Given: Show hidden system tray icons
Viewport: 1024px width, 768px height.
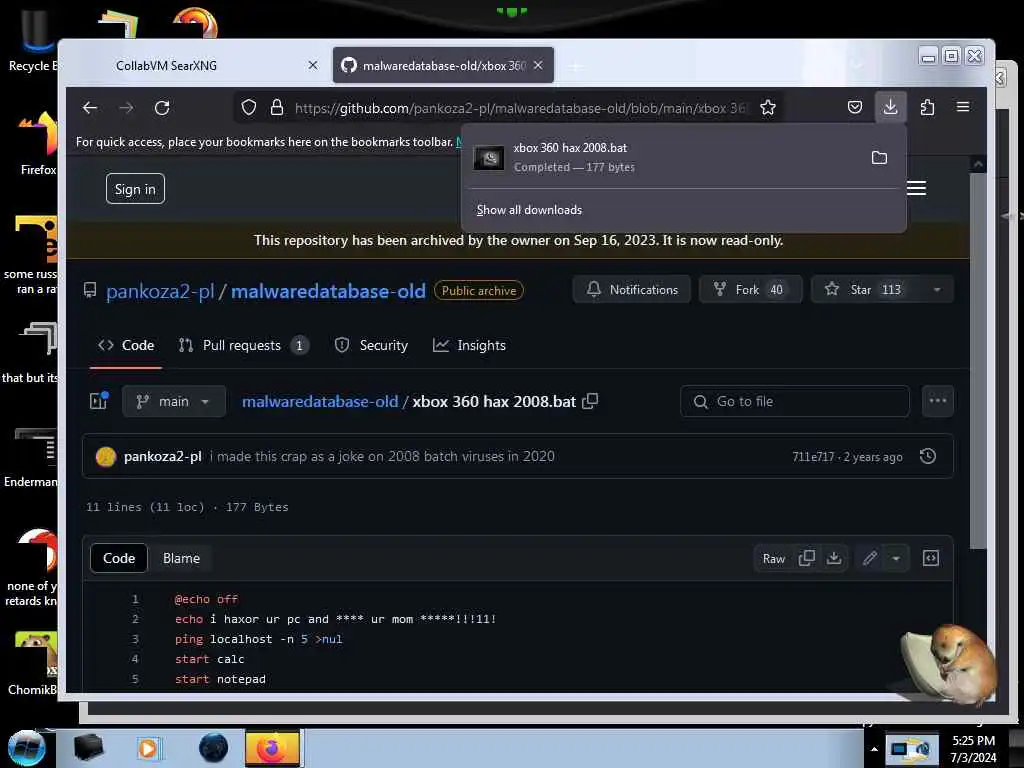Looking at the screenshot, I should point(874,749).
